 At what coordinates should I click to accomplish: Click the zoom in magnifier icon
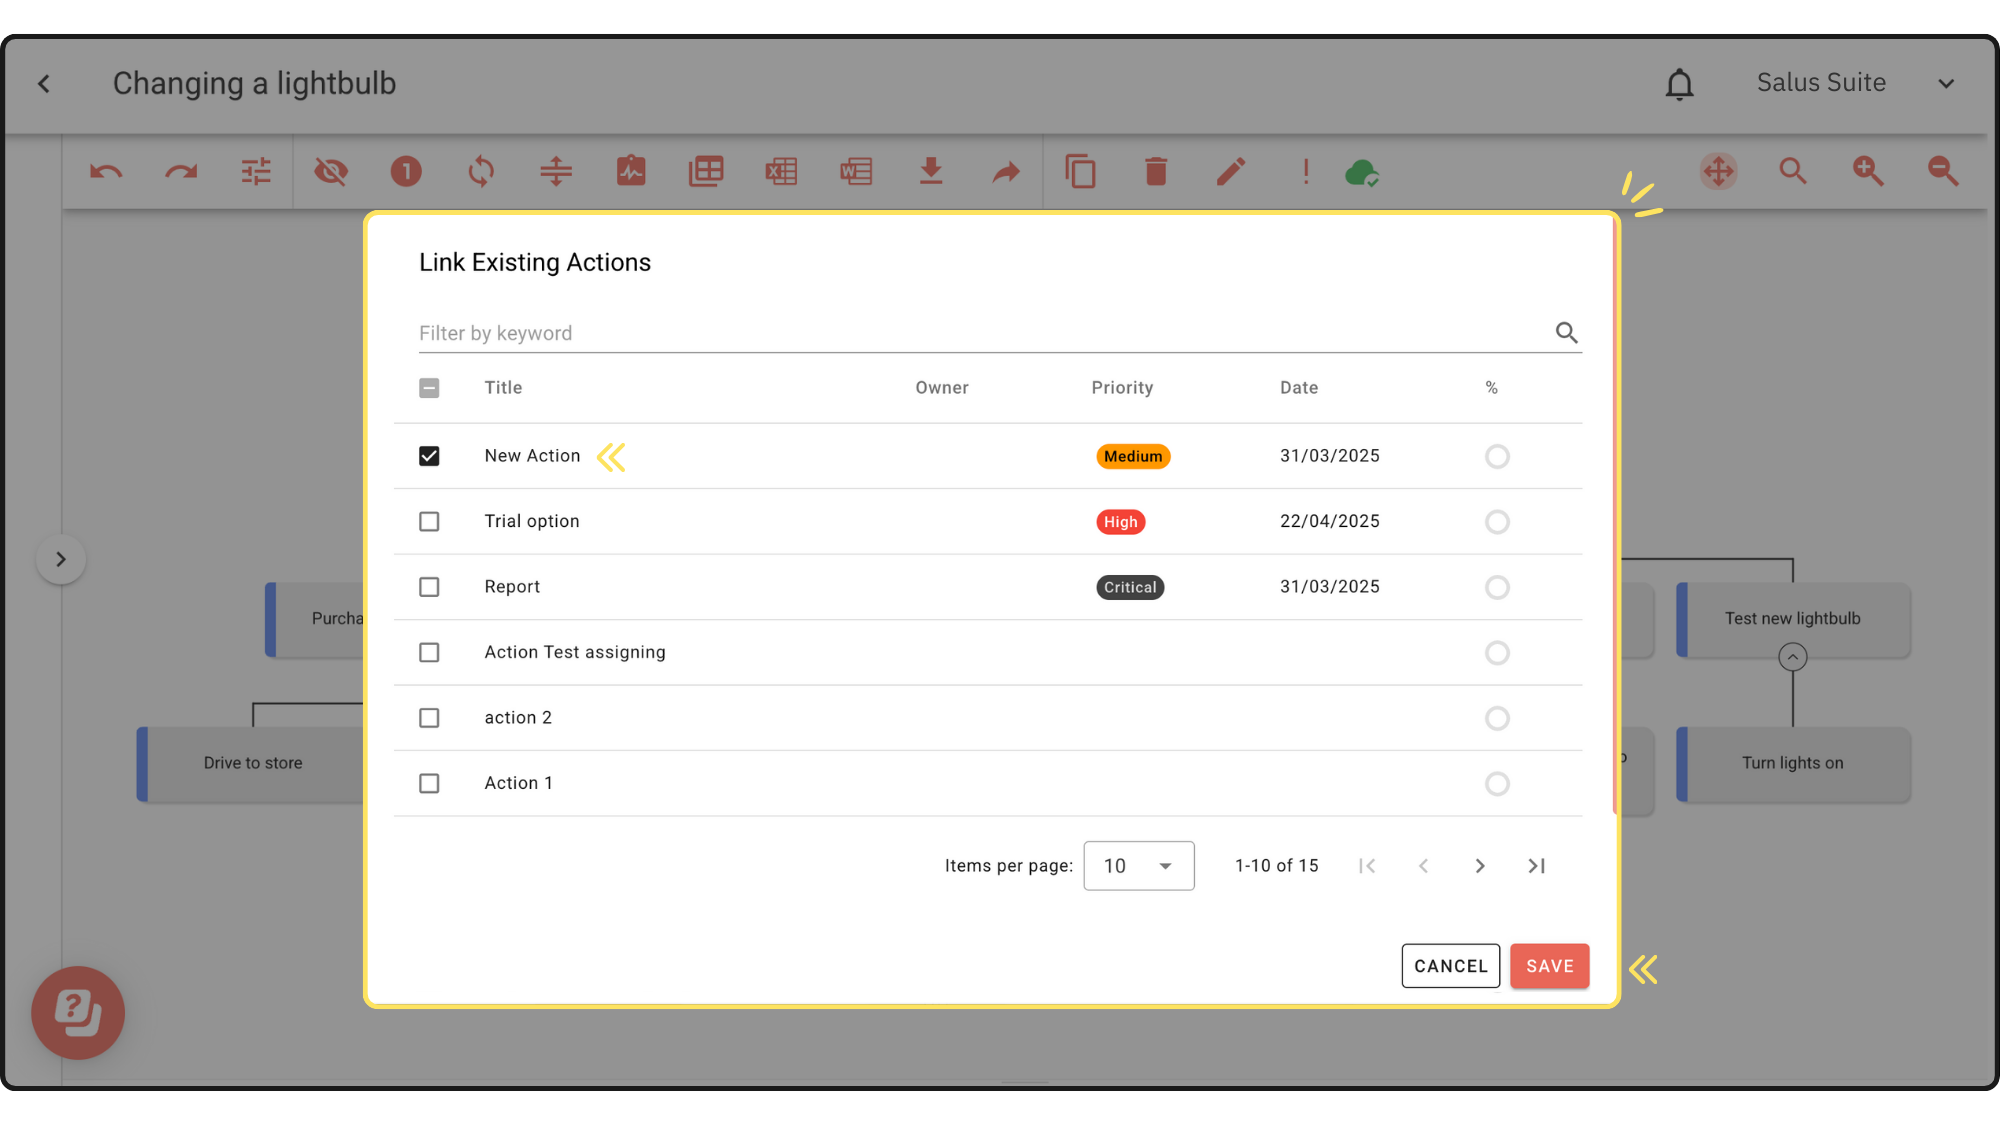1868,171
